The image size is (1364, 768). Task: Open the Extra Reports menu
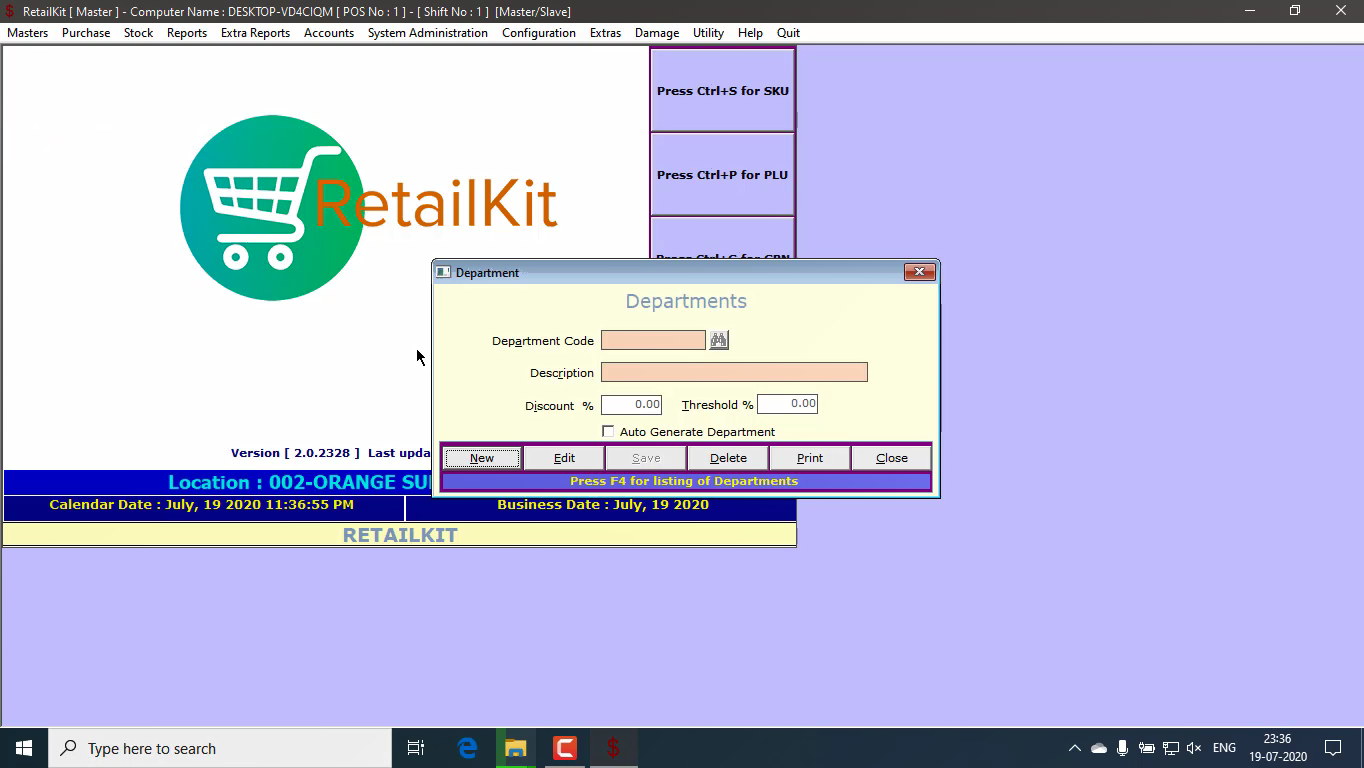point(255,33)
